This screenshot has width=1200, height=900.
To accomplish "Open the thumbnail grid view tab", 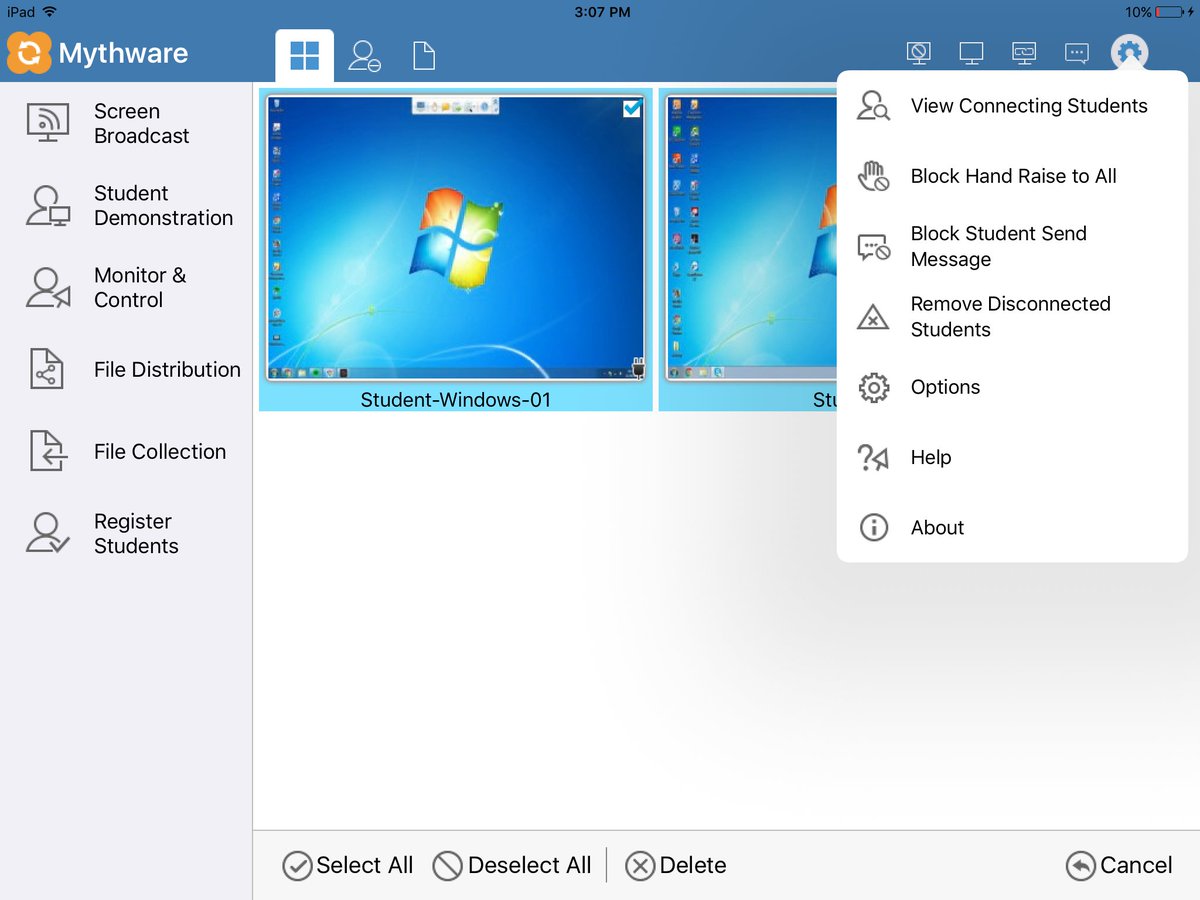I will pos(304,56).
